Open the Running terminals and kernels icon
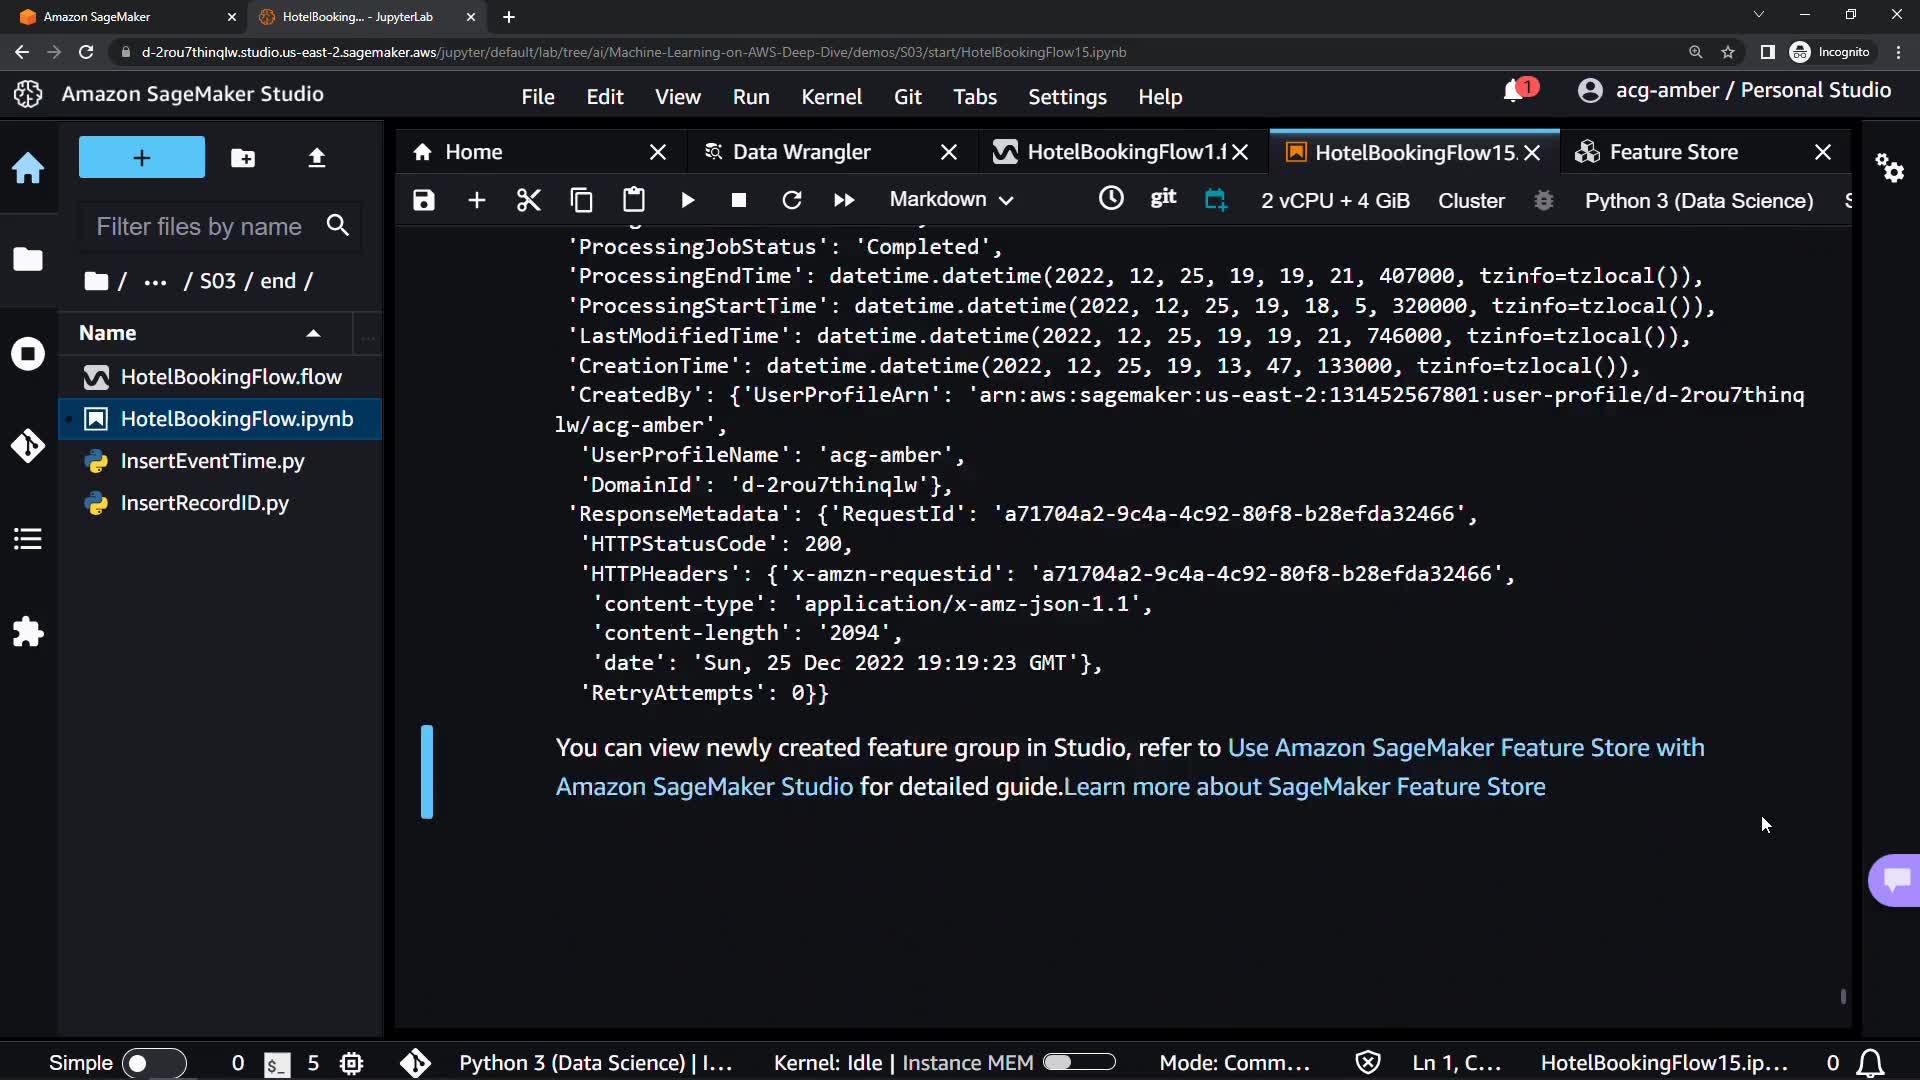The height and width of the screenshot is (1080, 1920). (x=28, y=353)
